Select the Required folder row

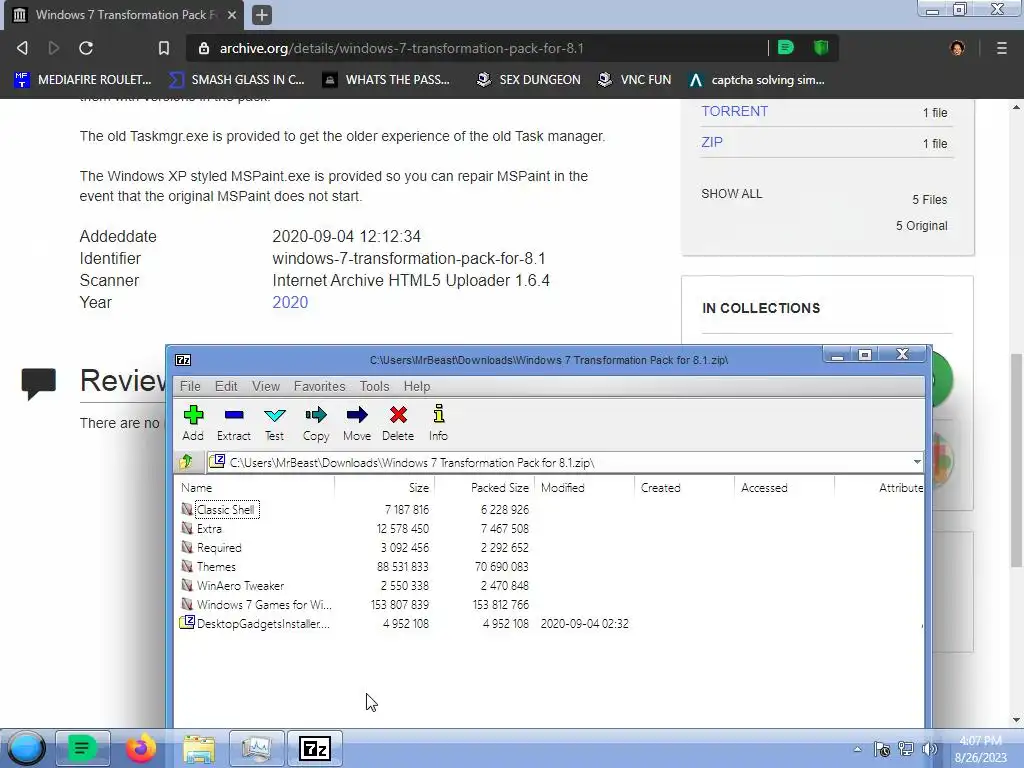click(x=219, y=547)
